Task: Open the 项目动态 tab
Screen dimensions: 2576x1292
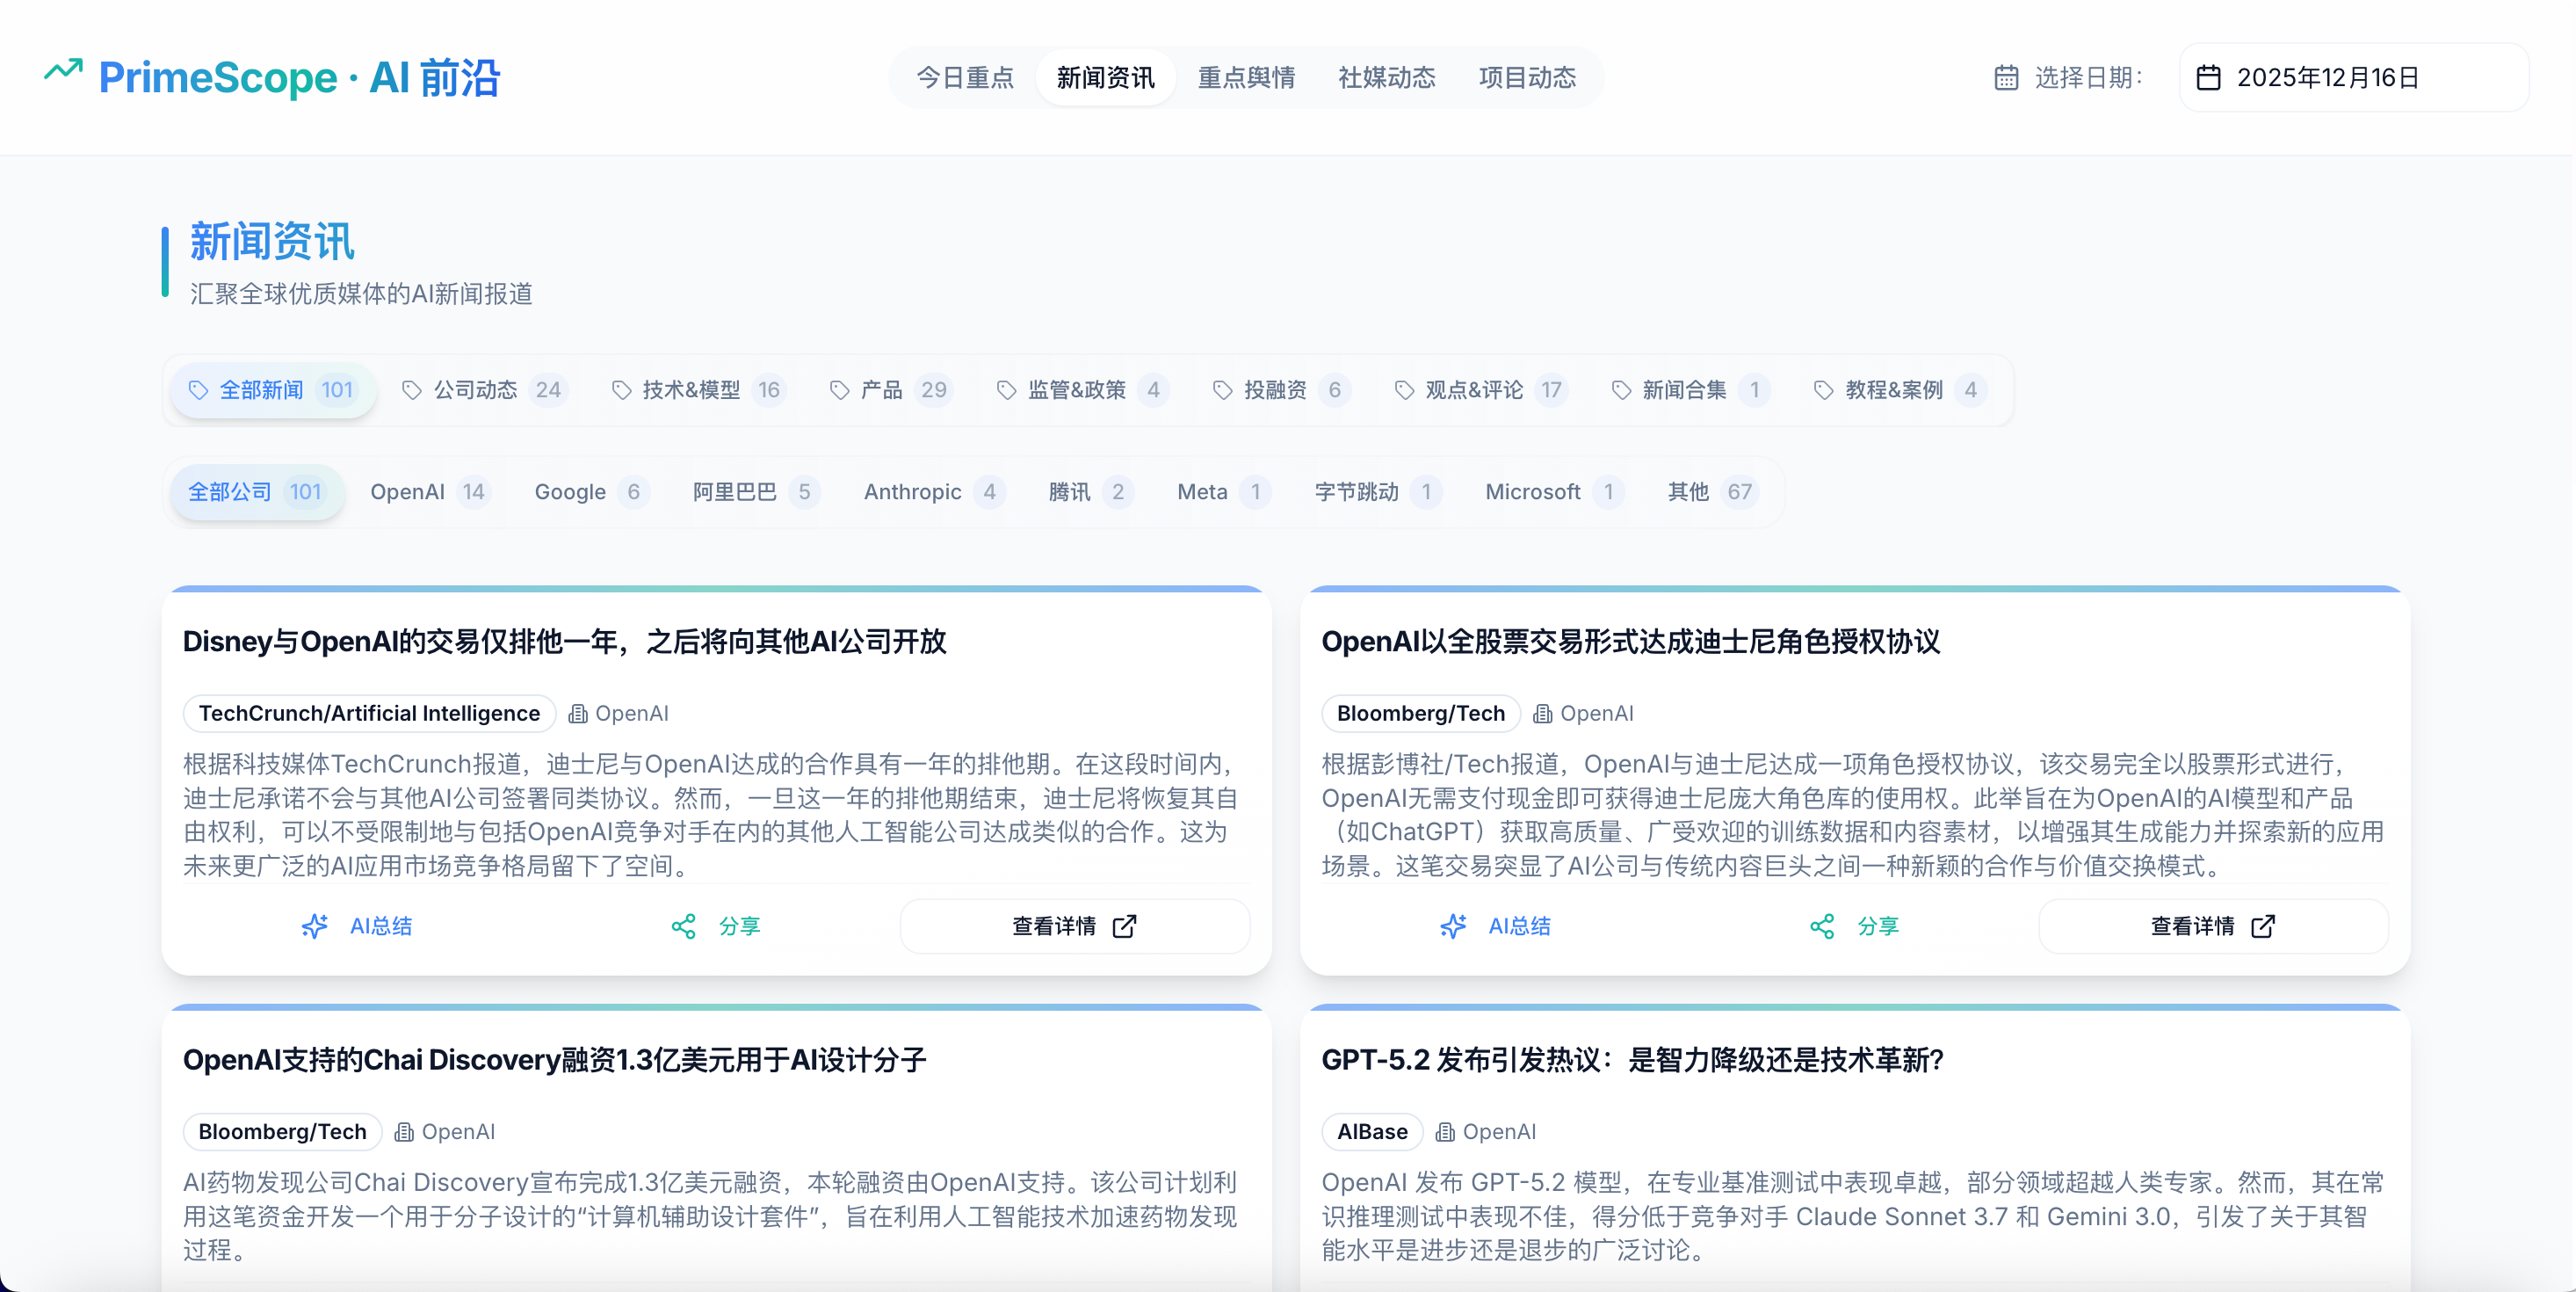Action: coord(1528,78)
